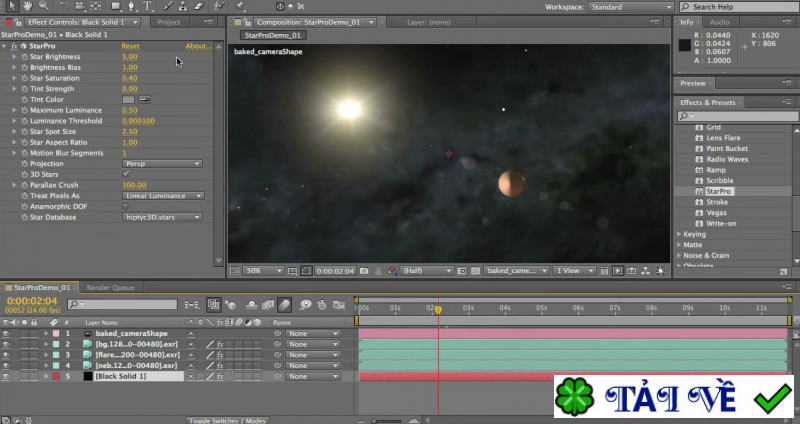Viewport: 800px width, 424px height.
Task: Open the Star Database dropdown
Action: coord(162,217)
